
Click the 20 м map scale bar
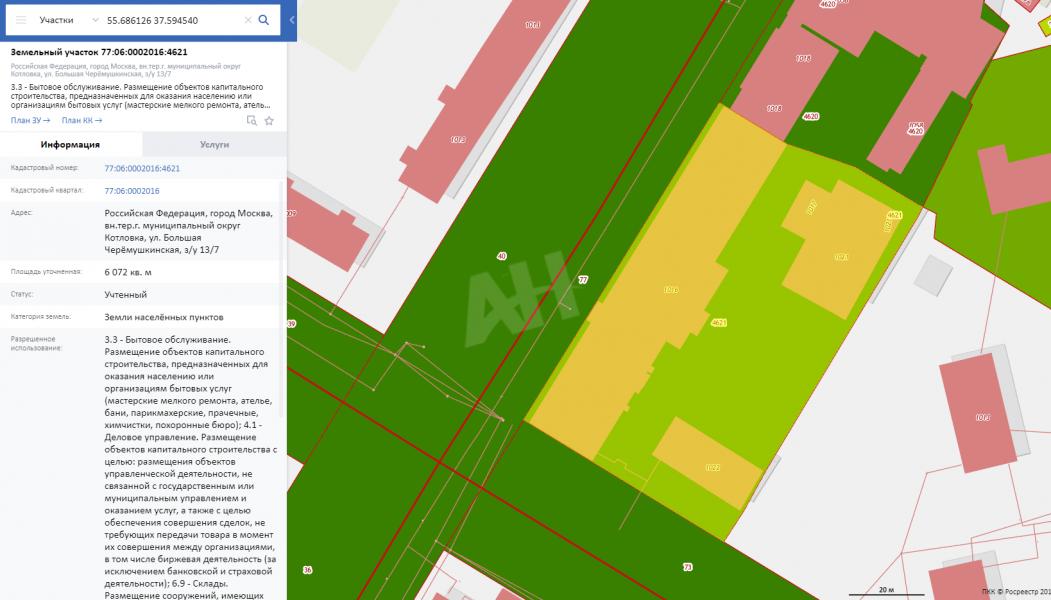(x=886, y=591)
